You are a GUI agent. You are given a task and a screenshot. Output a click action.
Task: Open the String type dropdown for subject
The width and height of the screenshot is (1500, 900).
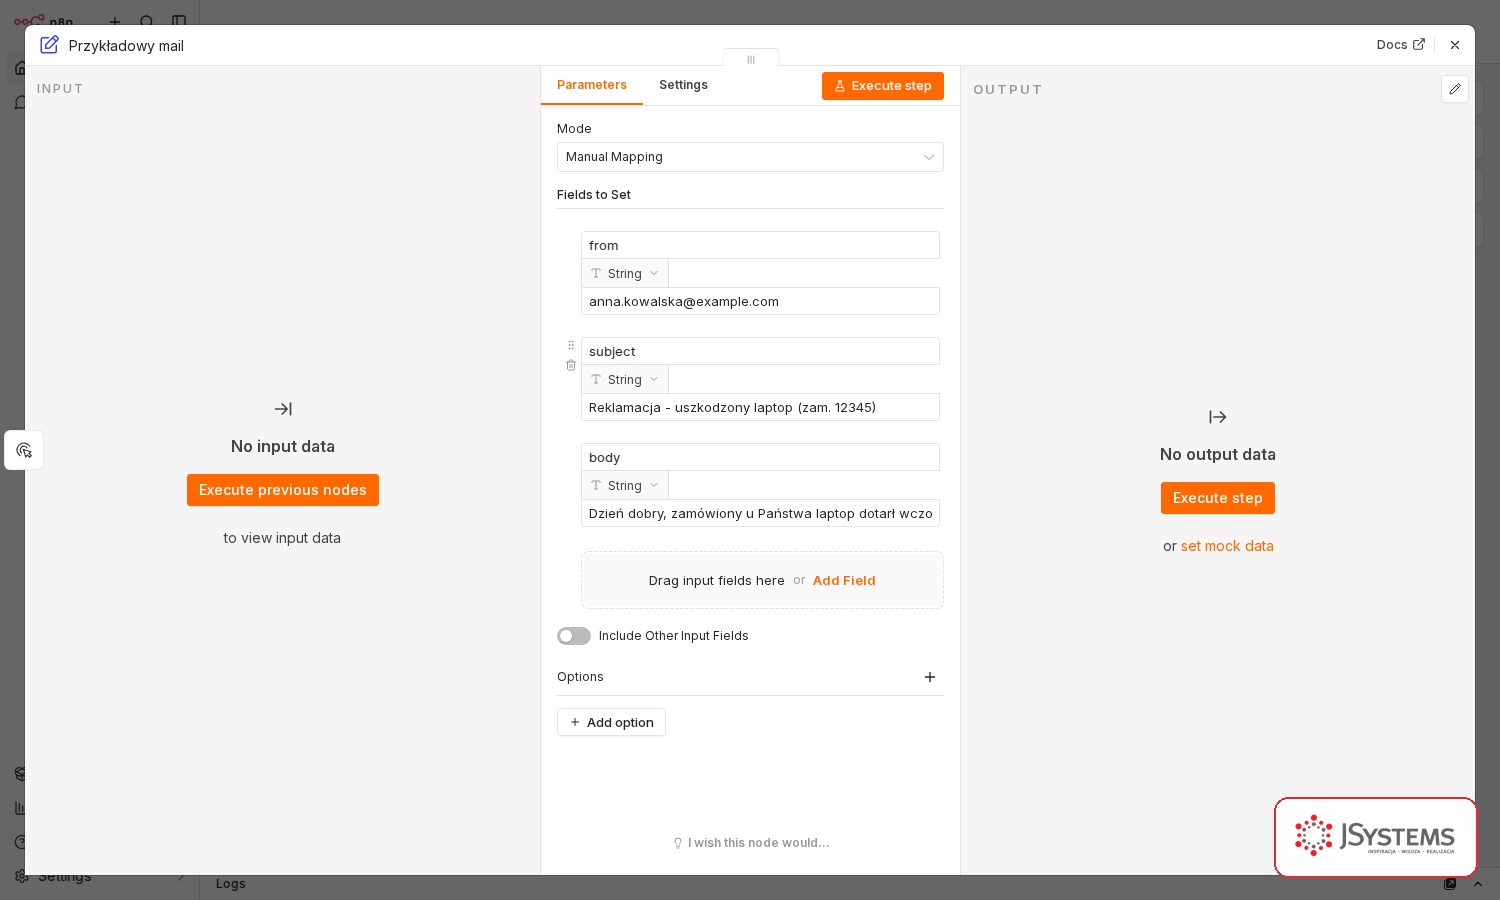[625, 380]
